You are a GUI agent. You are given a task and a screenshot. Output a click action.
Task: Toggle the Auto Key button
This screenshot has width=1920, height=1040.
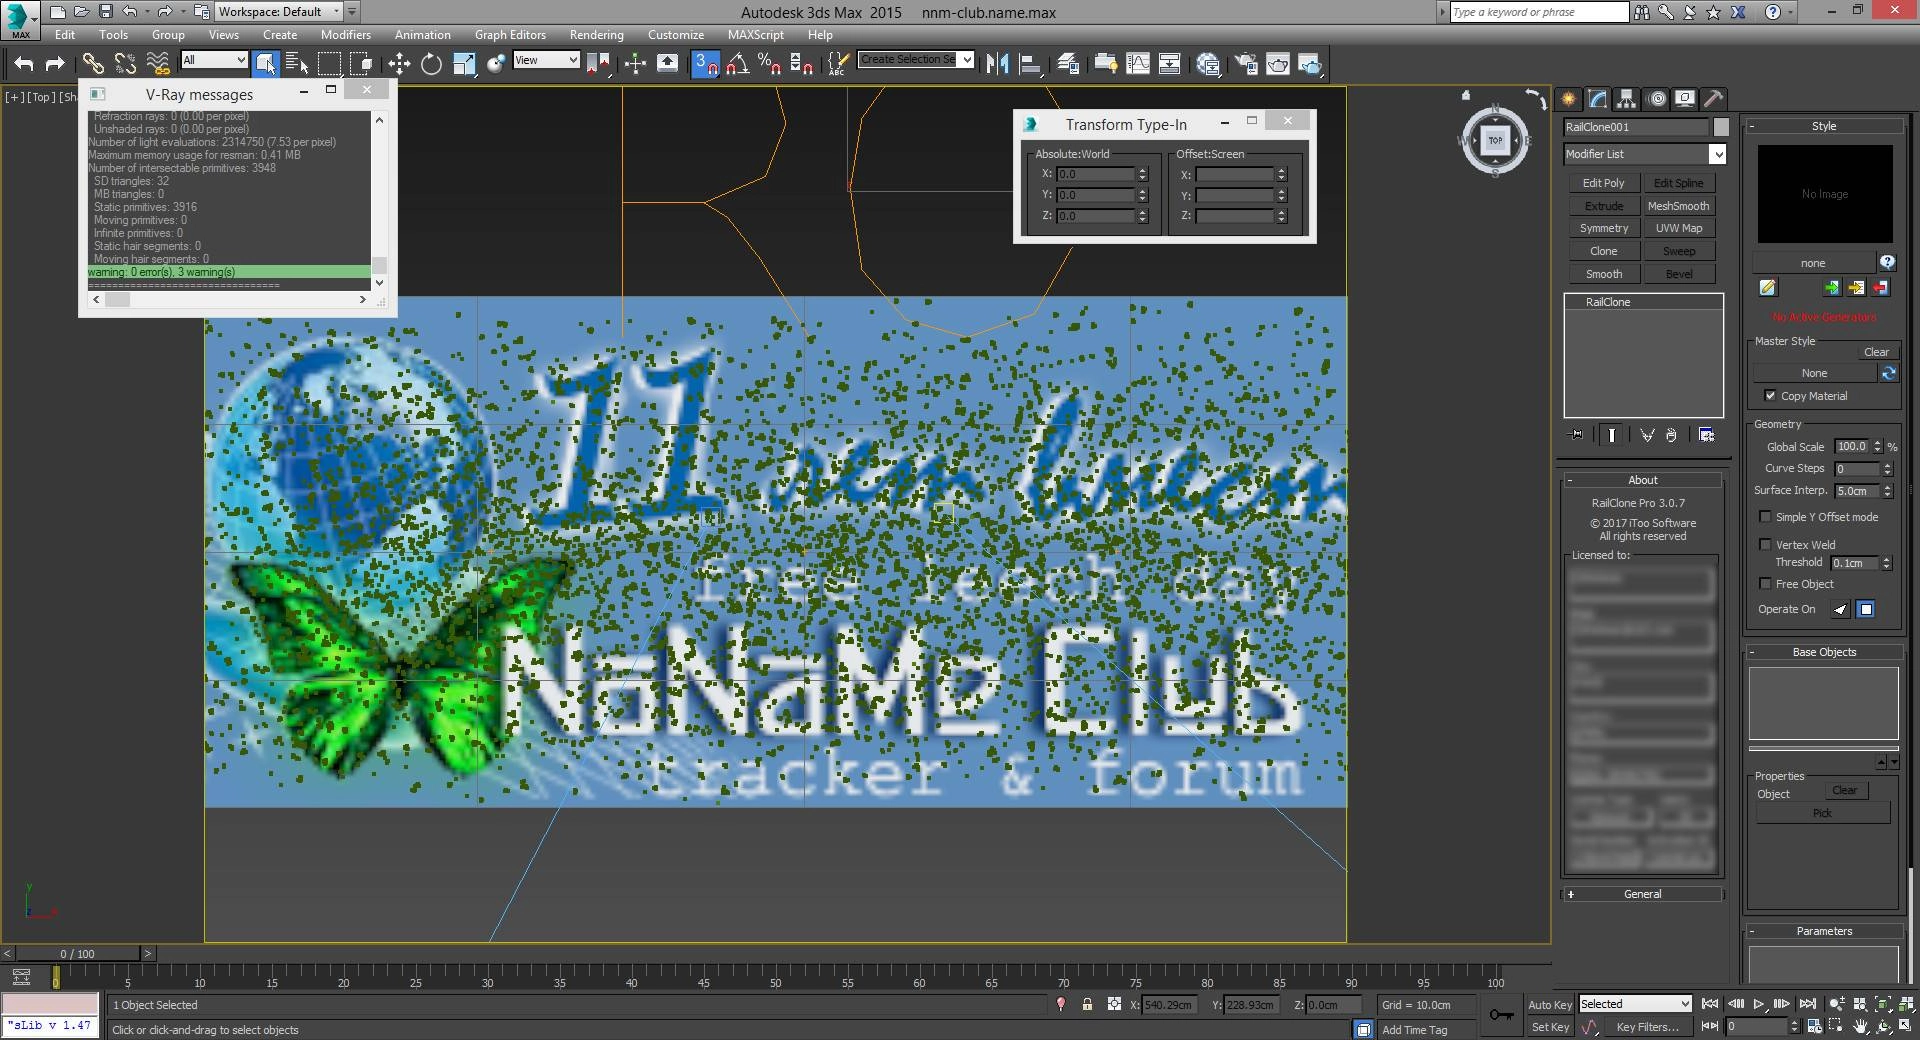(x=1549, y=1005)
